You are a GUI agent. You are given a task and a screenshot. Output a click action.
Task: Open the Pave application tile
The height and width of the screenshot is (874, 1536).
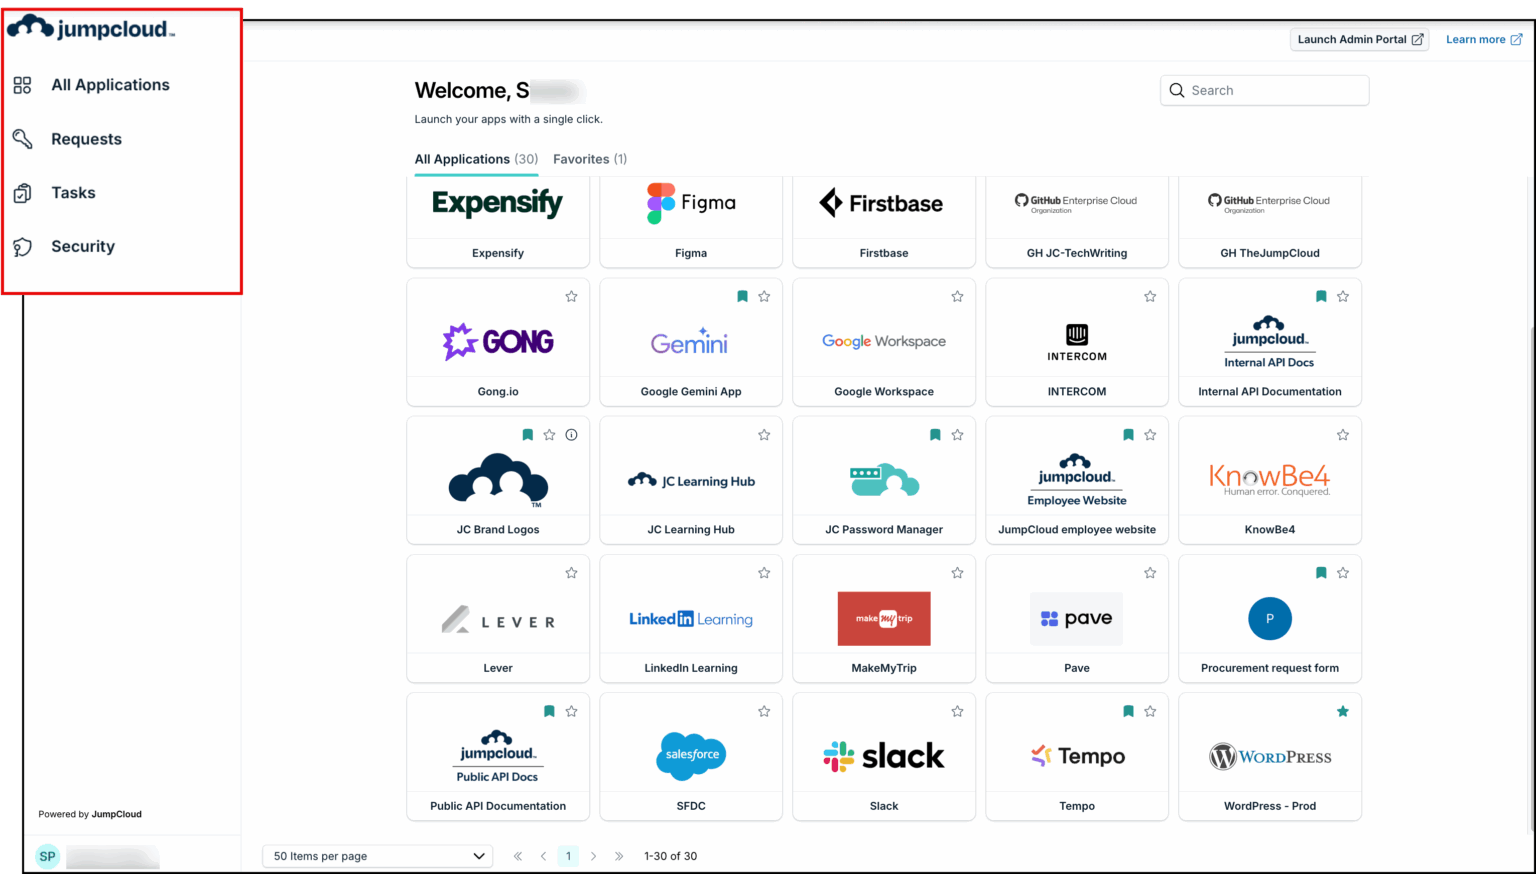pos(1077,619)
